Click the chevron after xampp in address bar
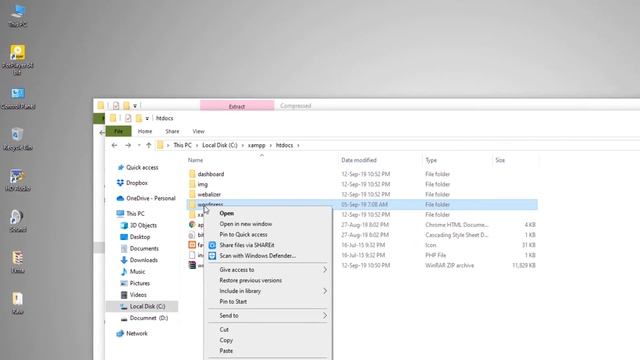Screen dimensions: 640x360 coord(270,145)
